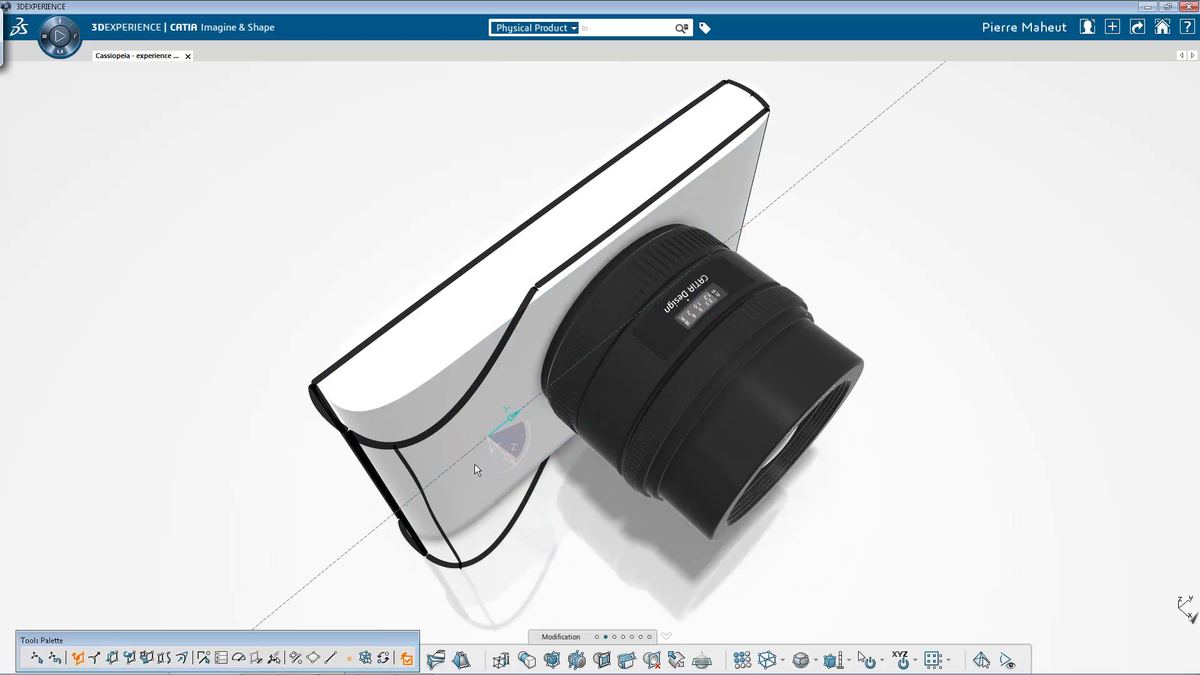Open dropdown next to XYZ power icon
Image resolution: width=1200 pixels, height=675 pixels.
pos(915,660)
